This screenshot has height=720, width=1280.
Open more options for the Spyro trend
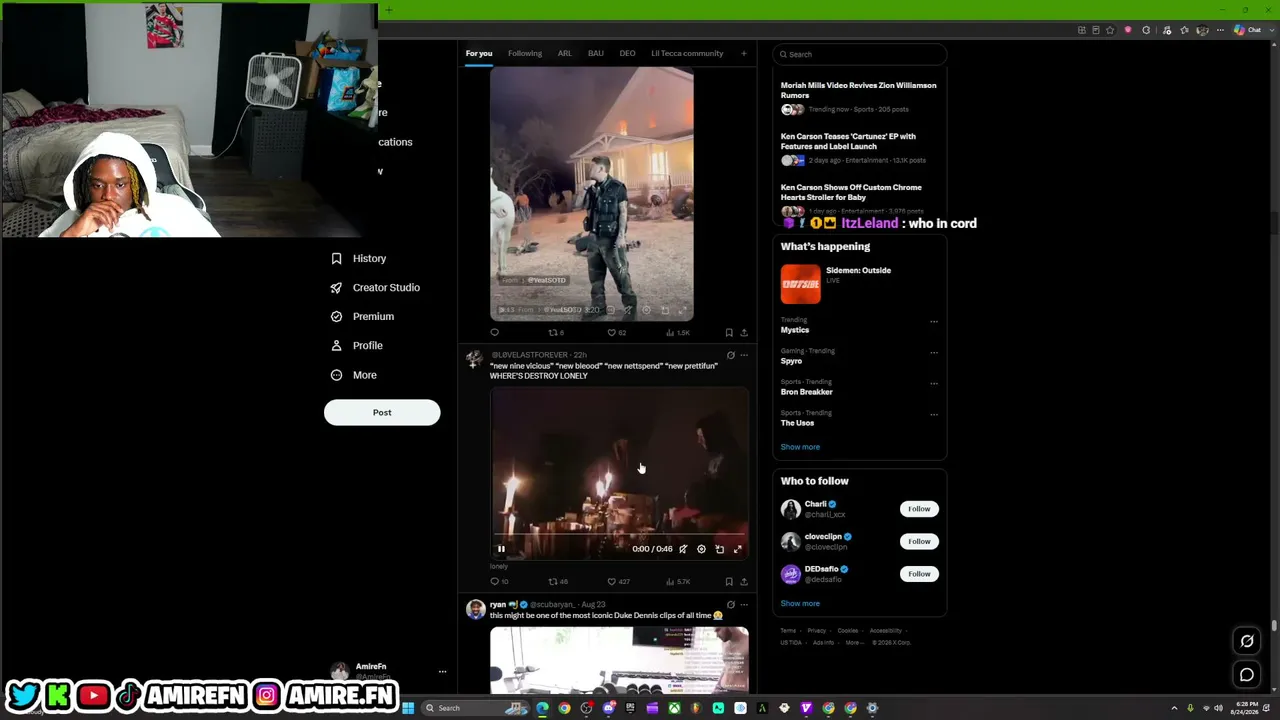[934, 353]
